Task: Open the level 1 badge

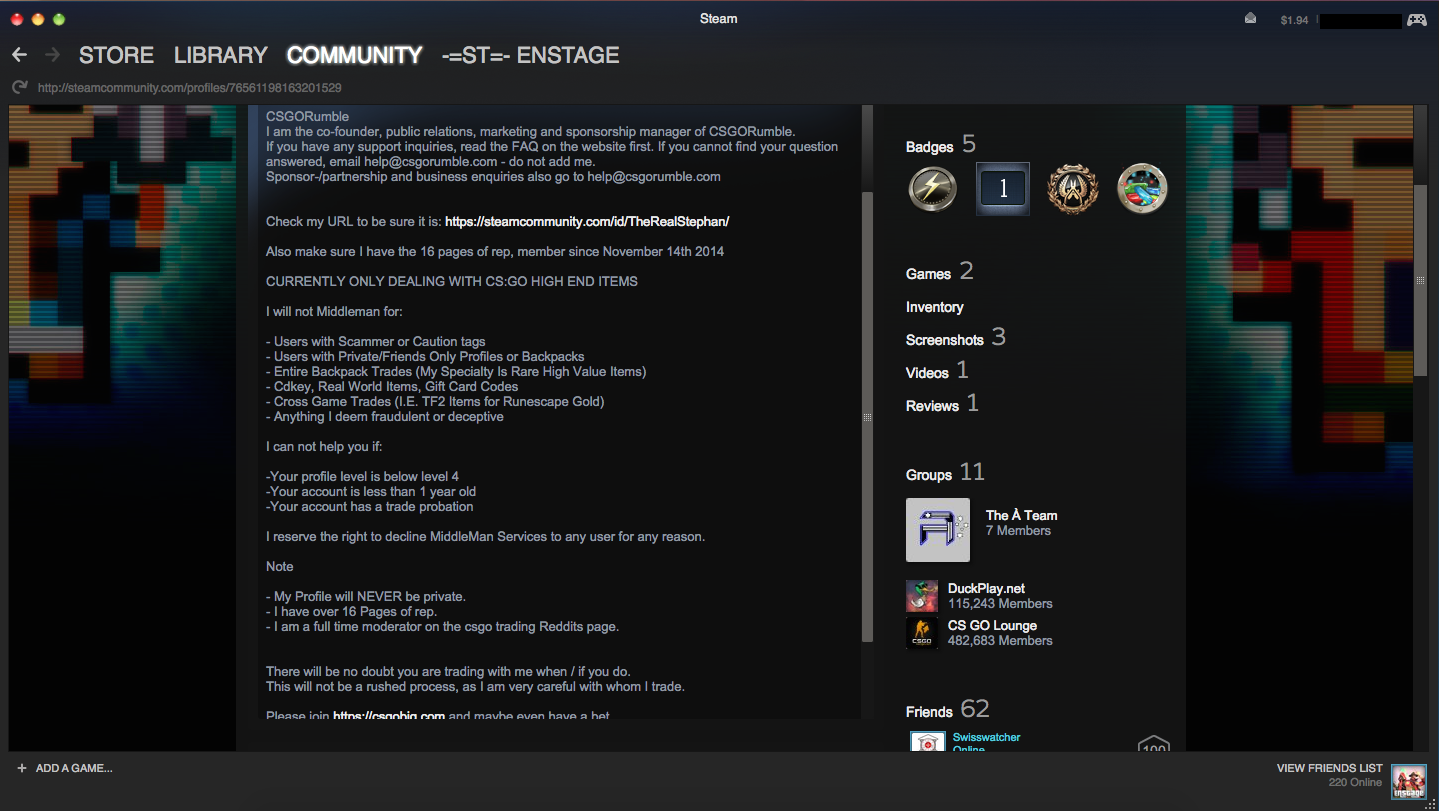Action: point(1002,189)
